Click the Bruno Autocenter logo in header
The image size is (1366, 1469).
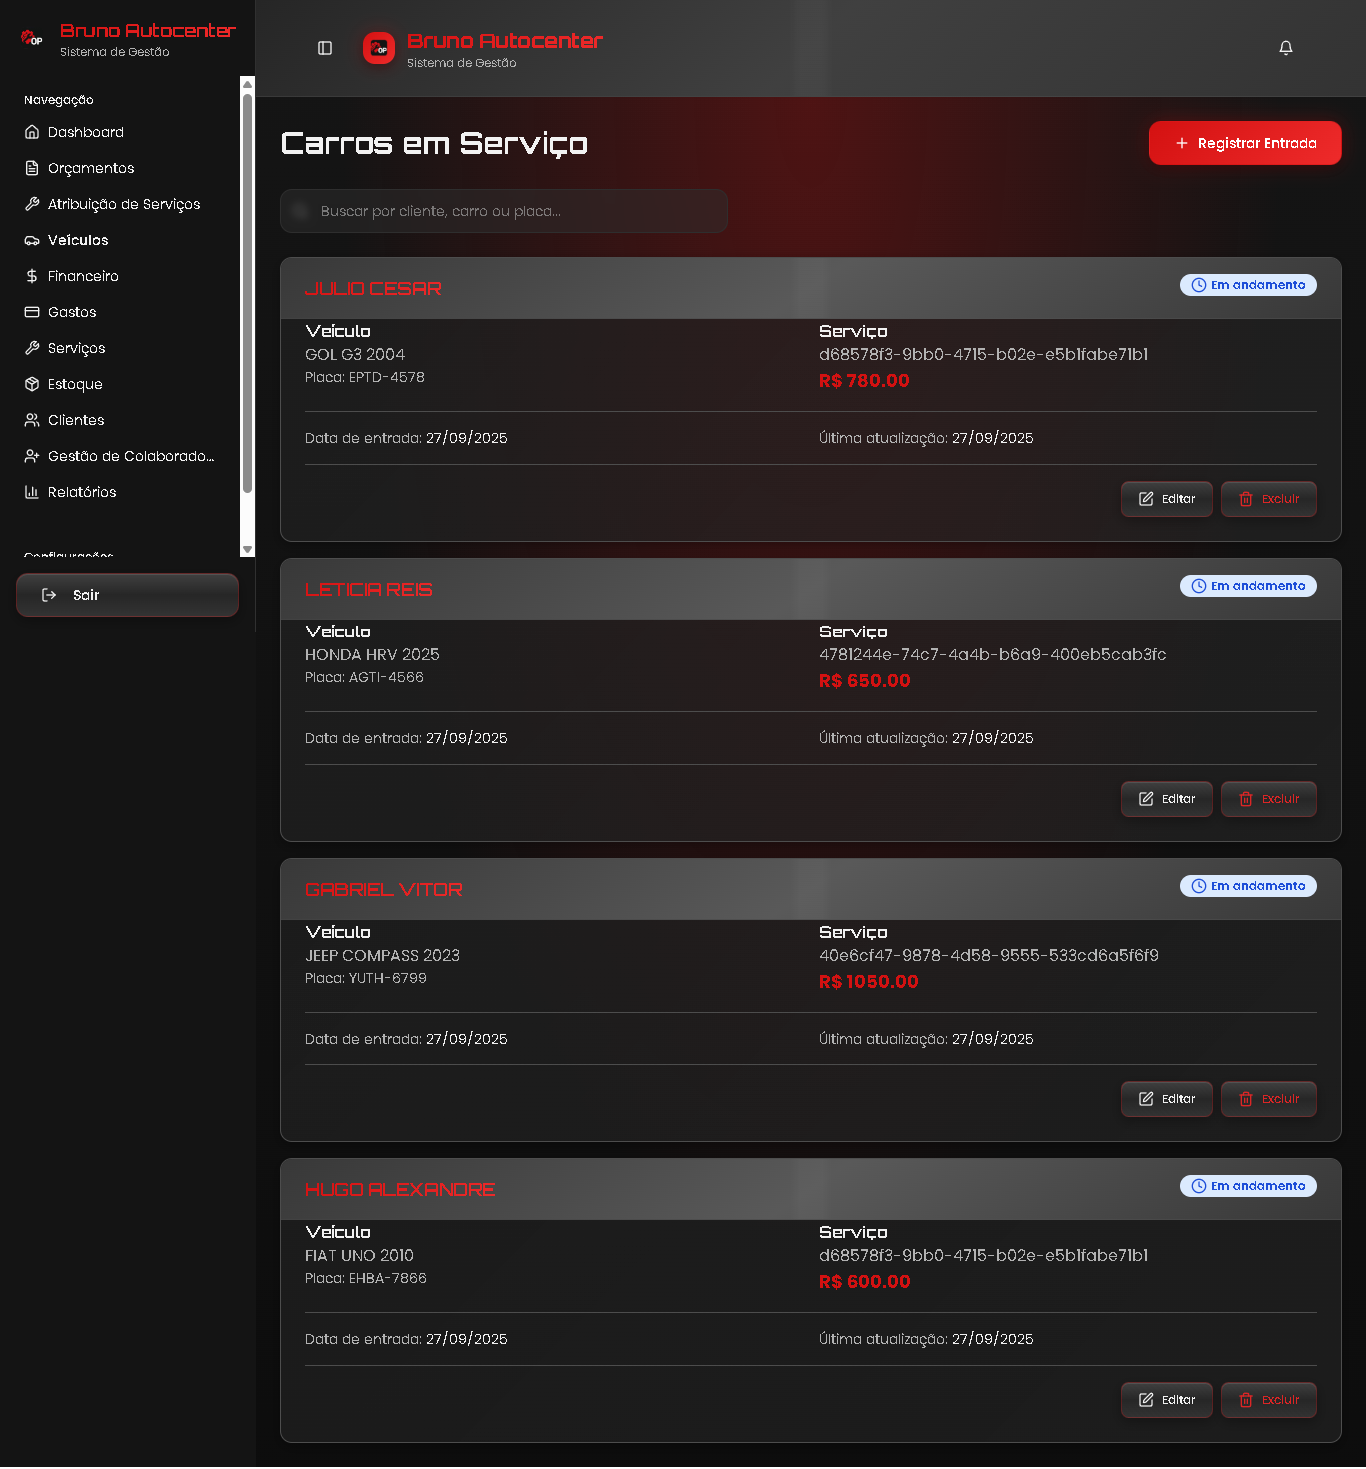[x=379, y=48]
